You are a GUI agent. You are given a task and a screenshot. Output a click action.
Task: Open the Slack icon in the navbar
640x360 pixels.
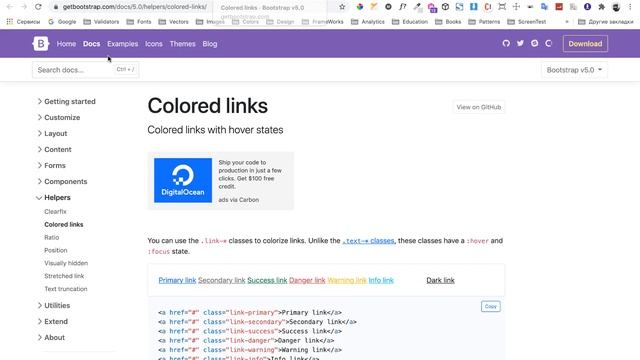(534, 43)
